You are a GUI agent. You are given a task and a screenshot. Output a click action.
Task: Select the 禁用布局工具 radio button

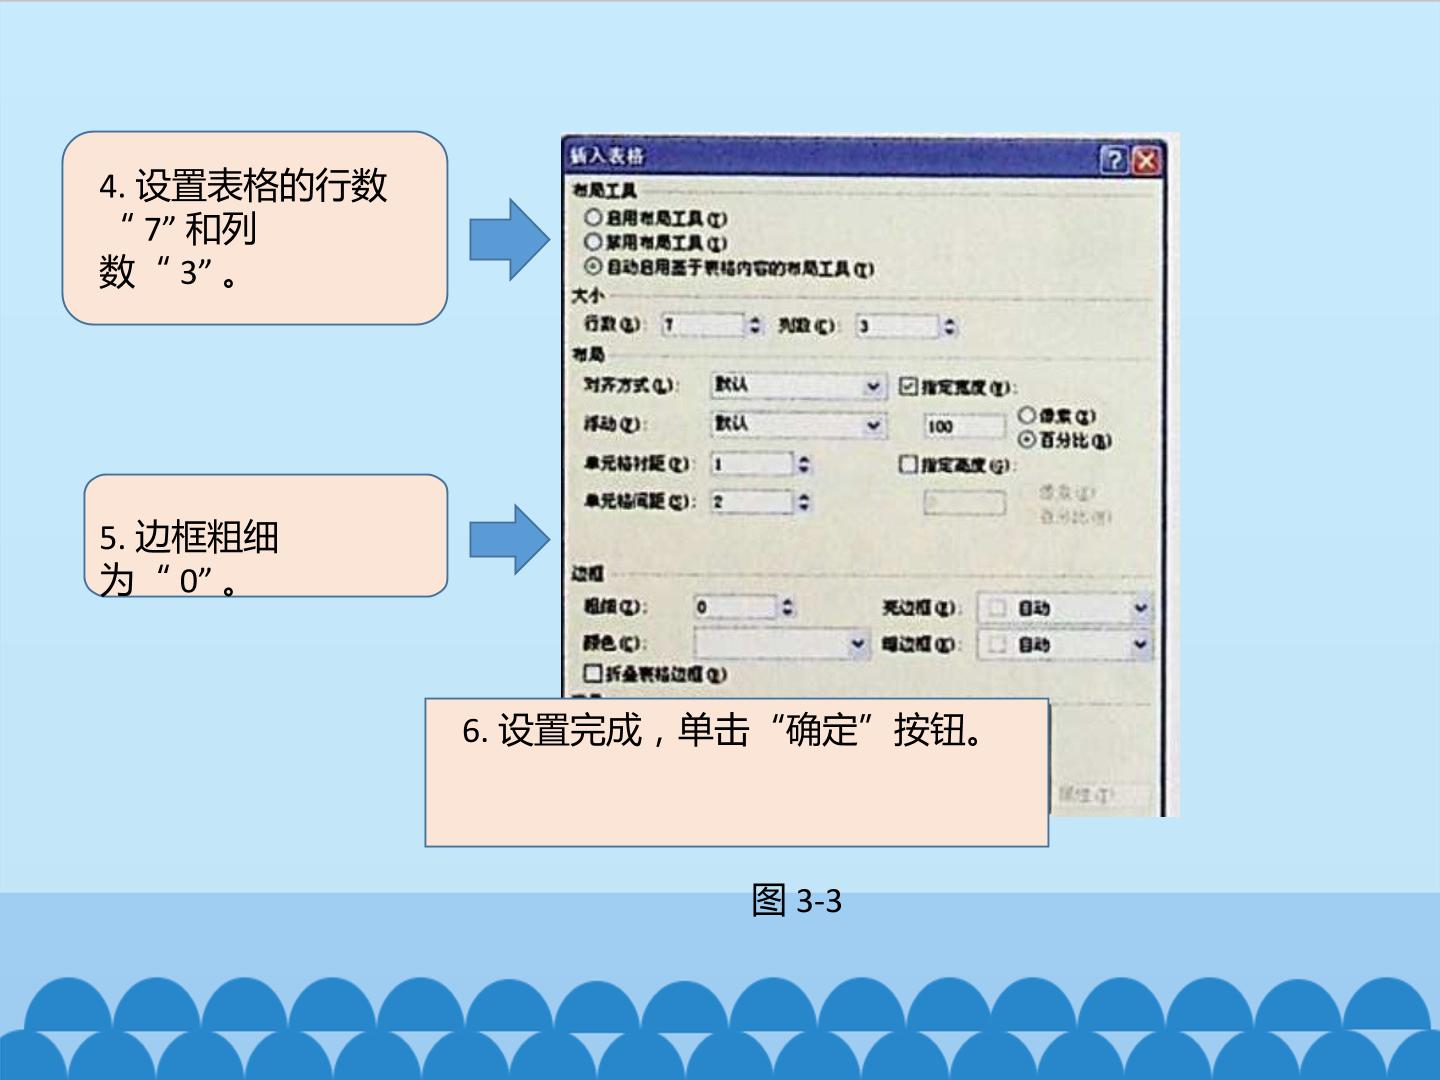point(593,242)
